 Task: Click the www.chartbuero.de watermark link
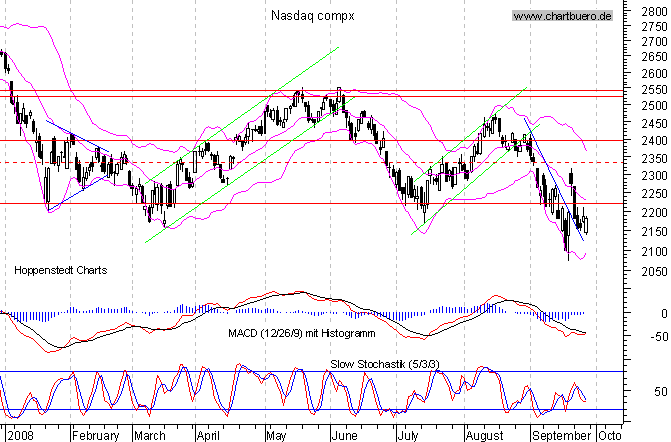(x=562, y=16)
